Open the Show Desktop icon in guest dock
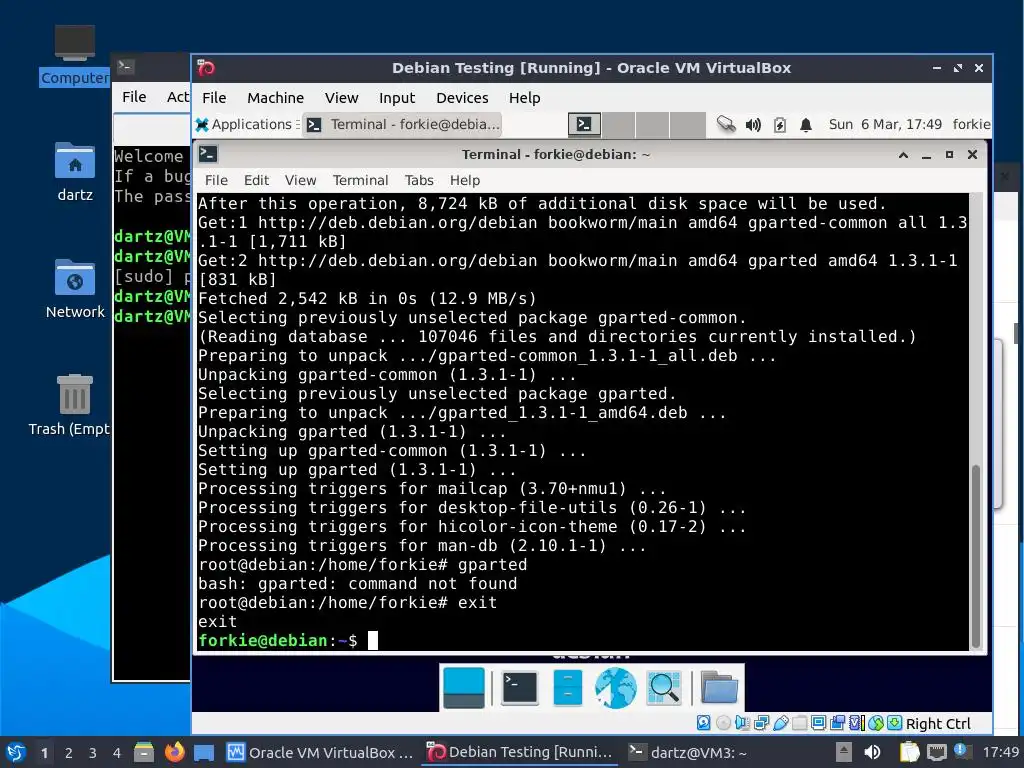This screenshot has height=768, width=1024. click(464, 688)
